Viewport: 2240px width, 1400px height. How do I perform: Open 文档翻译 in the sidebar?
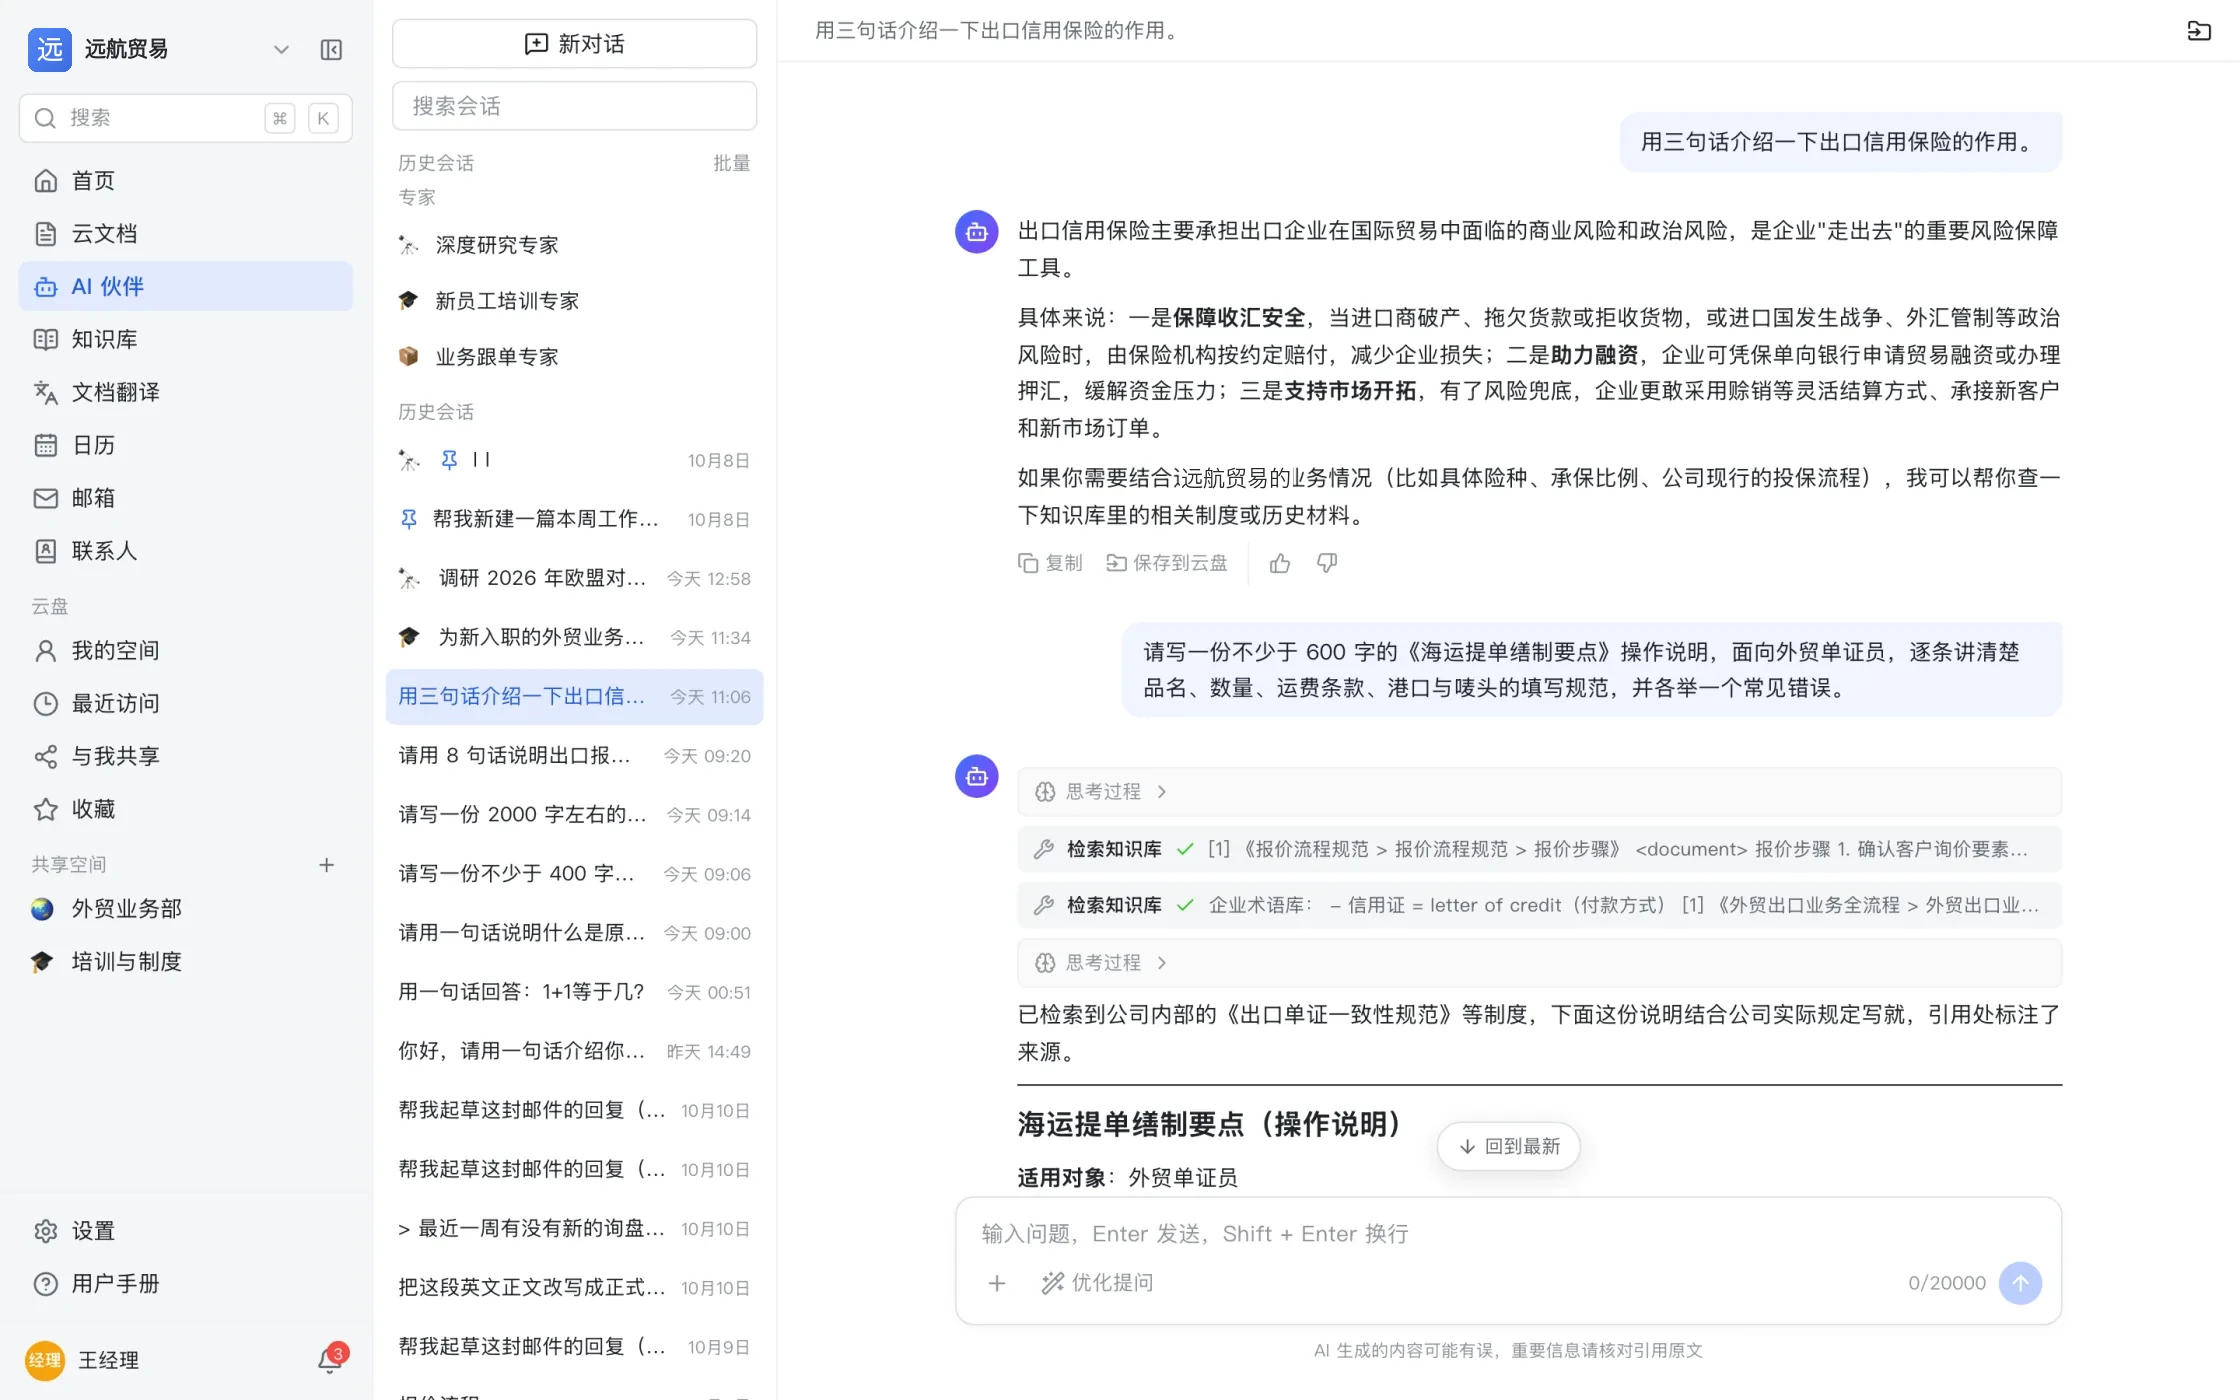[185, 393]
